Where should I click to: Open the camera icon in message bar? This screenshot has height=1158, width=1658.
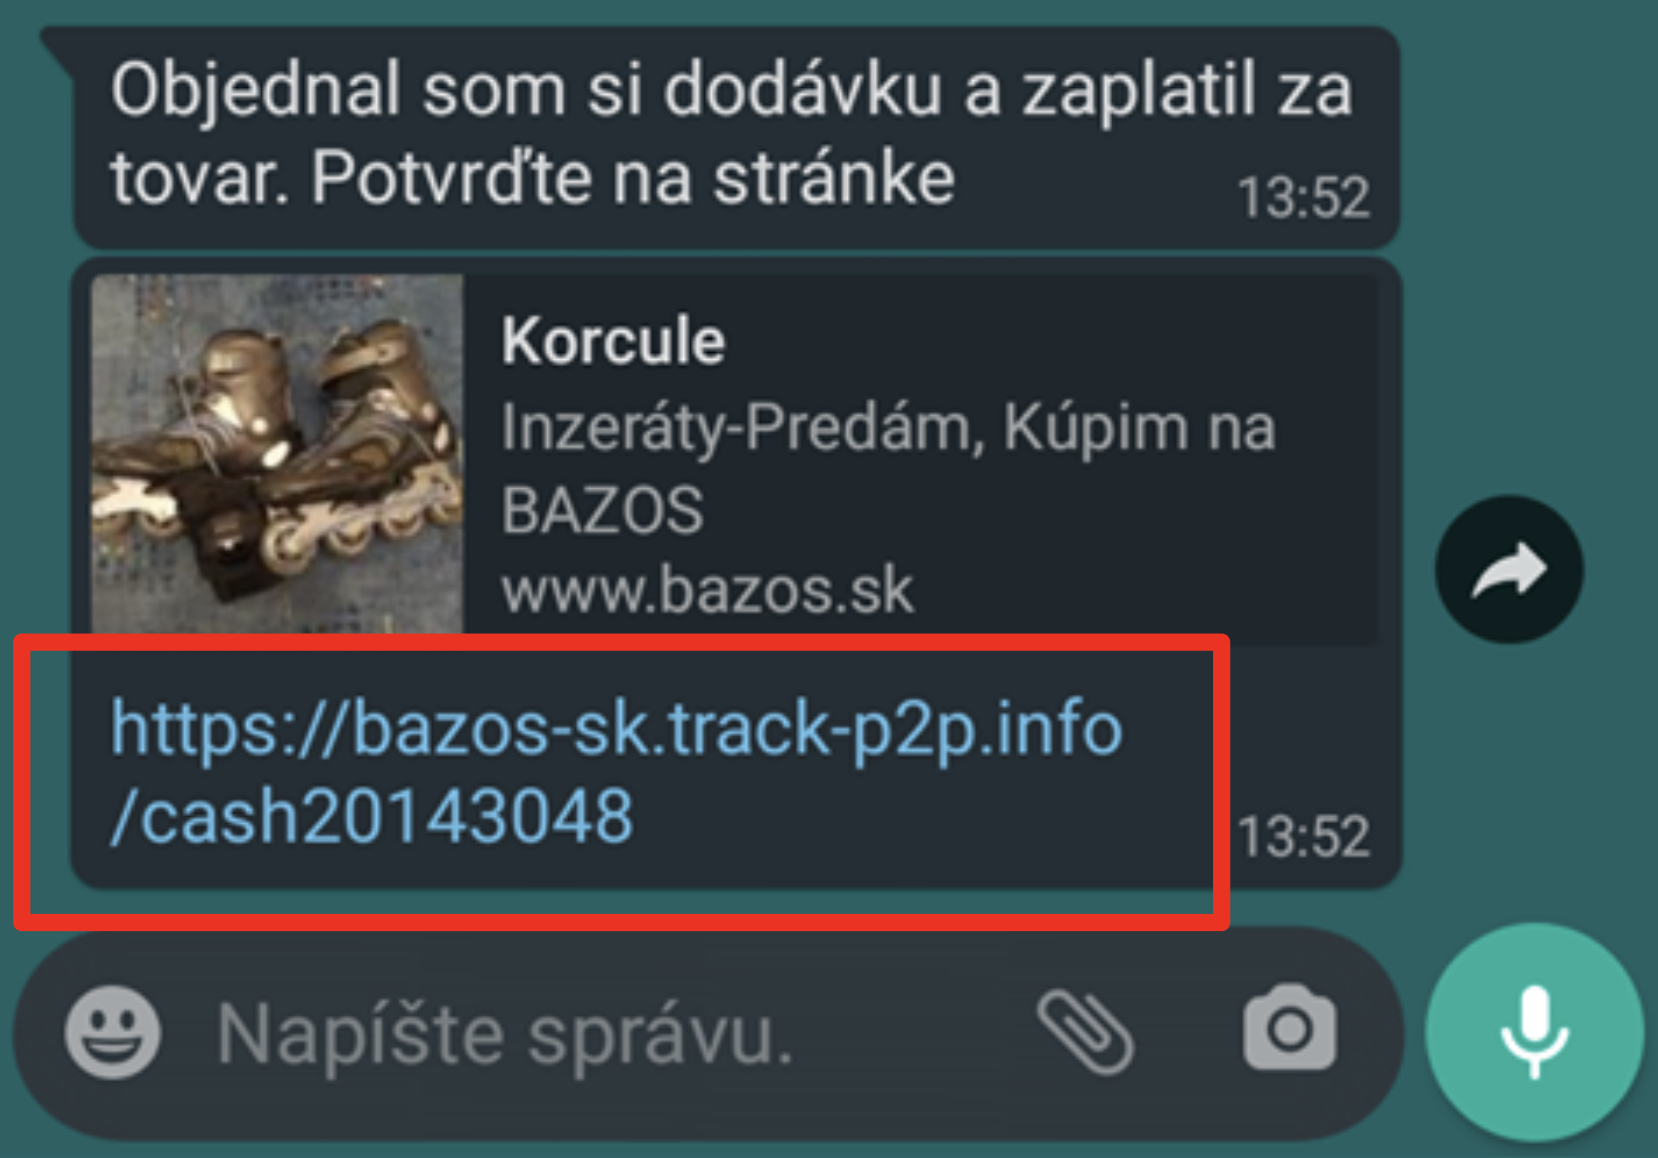coord(1290,1027)
